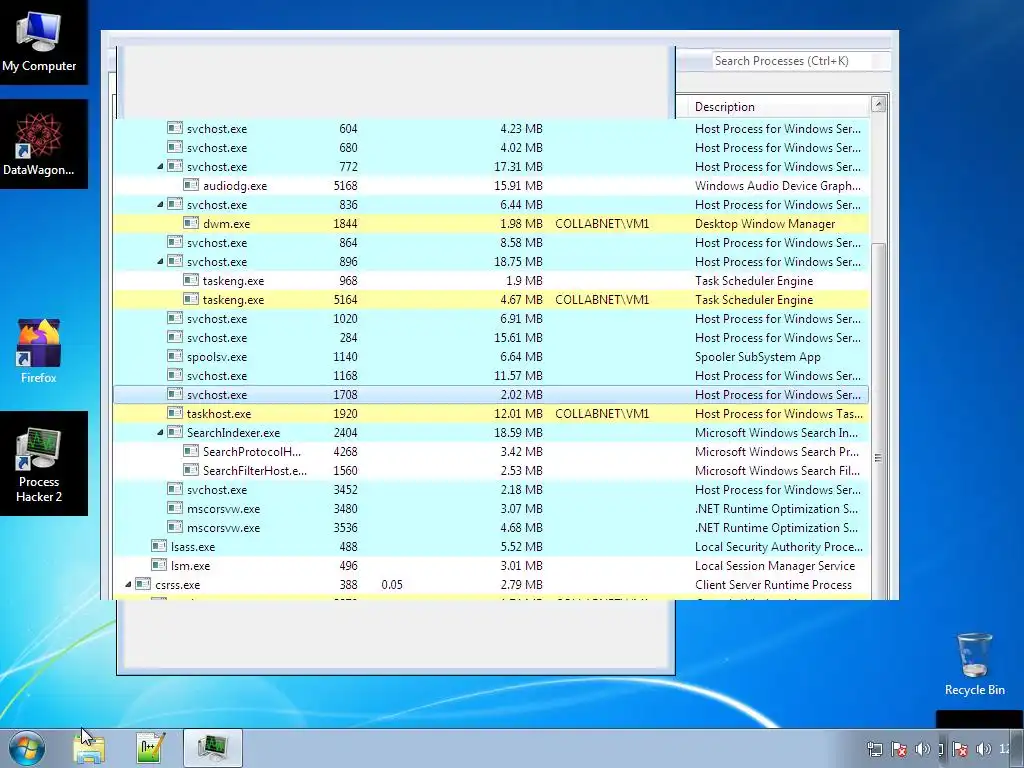Click the Search Processes input box

pyautogui.click(x=801, y=61)
